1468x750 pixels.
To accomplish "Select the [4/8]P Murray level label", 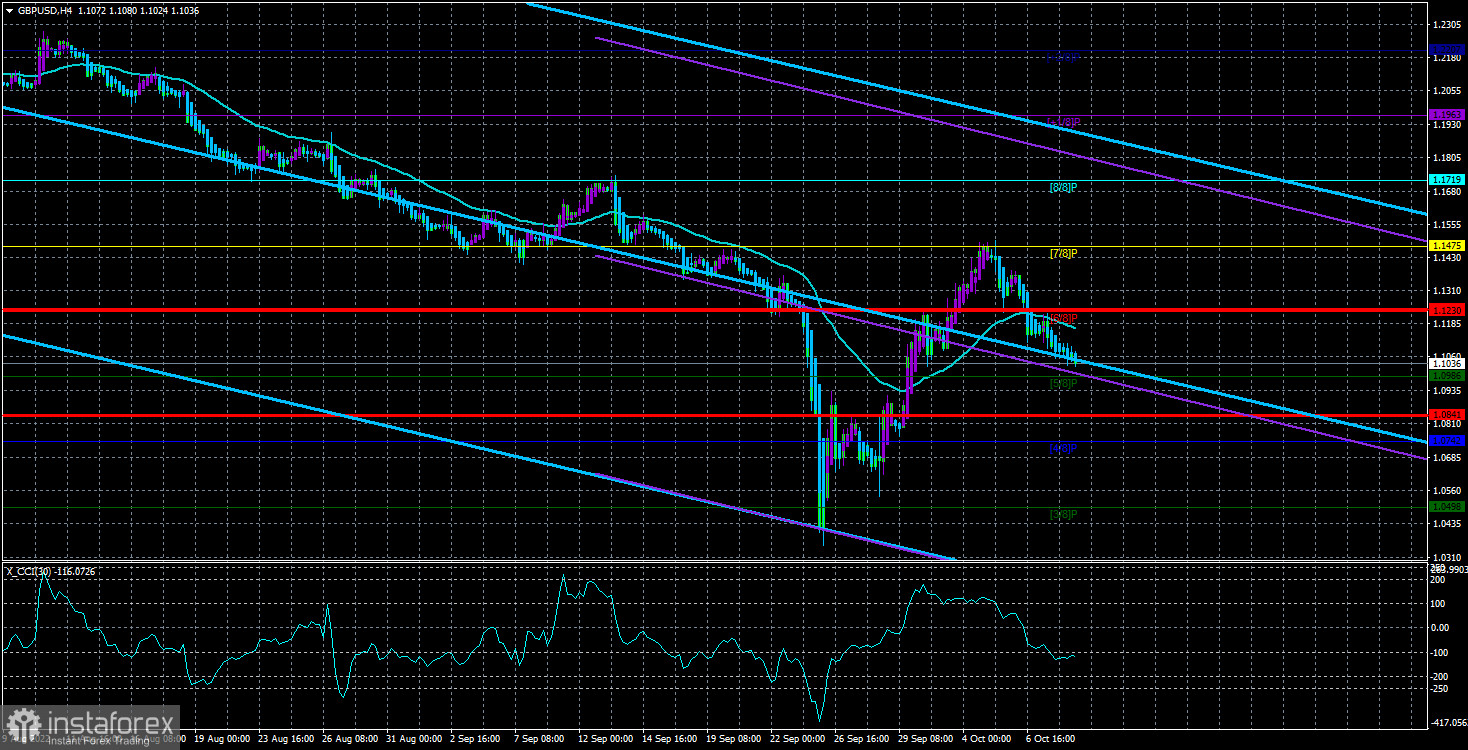I will pyautogui.click(x=1063, y=448).
